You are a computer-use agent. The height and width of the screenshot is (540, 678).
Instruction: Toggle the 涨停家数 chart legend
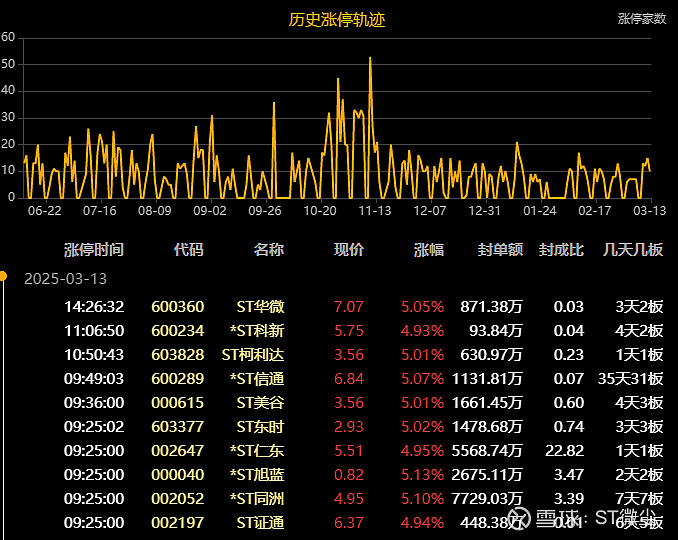click(641, 18)
